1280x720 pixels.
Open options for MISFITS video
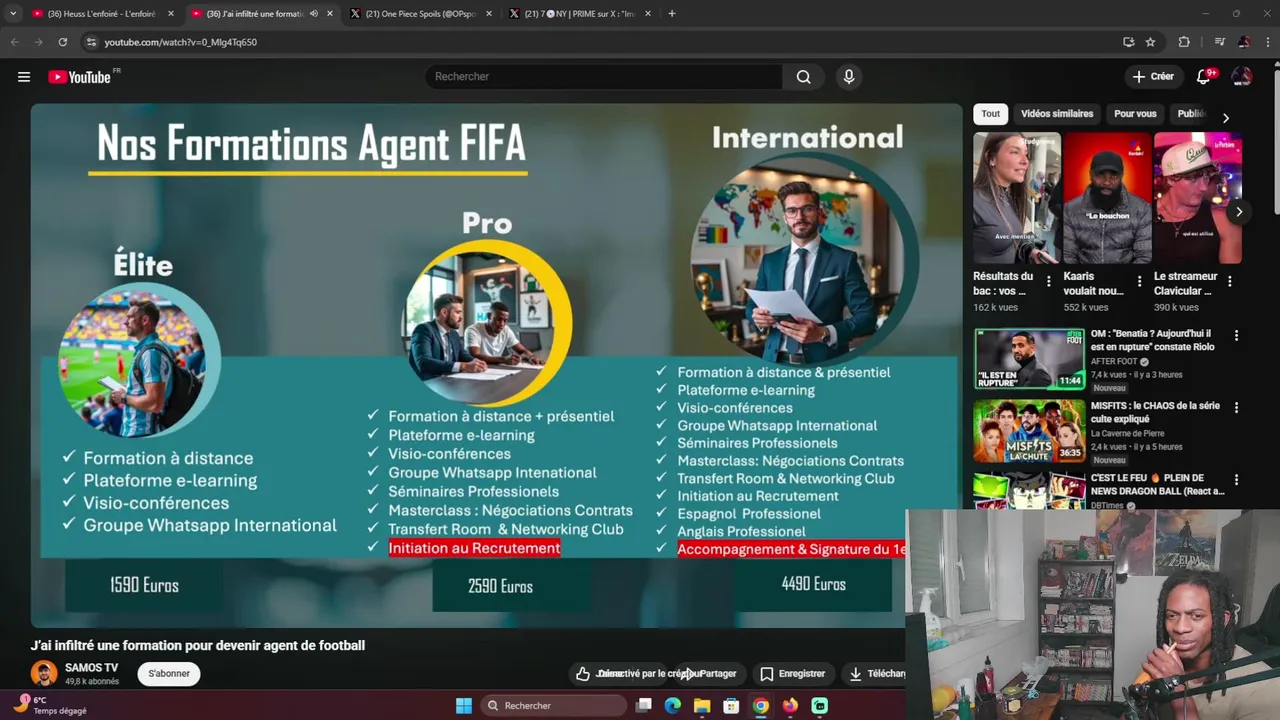[1236, 408]
